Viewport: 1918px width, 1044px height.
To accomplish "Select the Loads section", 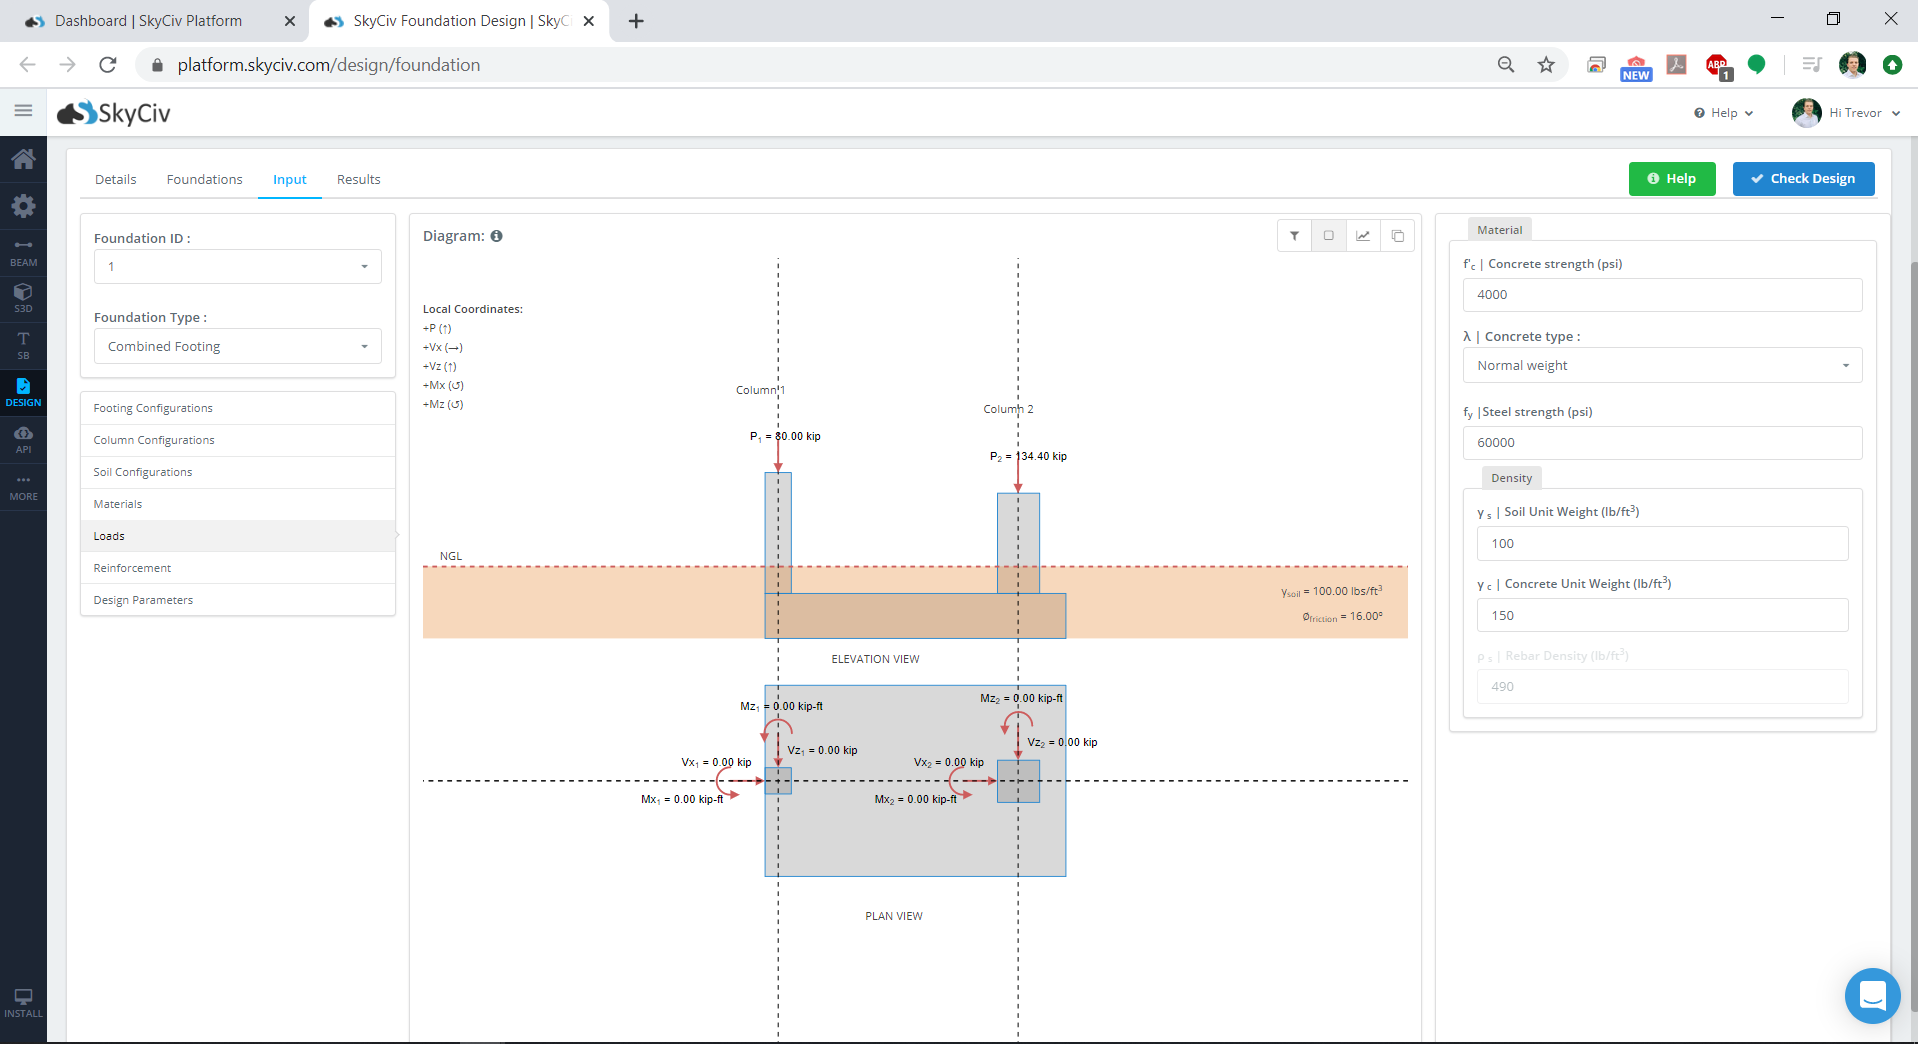I will (238, 536).
